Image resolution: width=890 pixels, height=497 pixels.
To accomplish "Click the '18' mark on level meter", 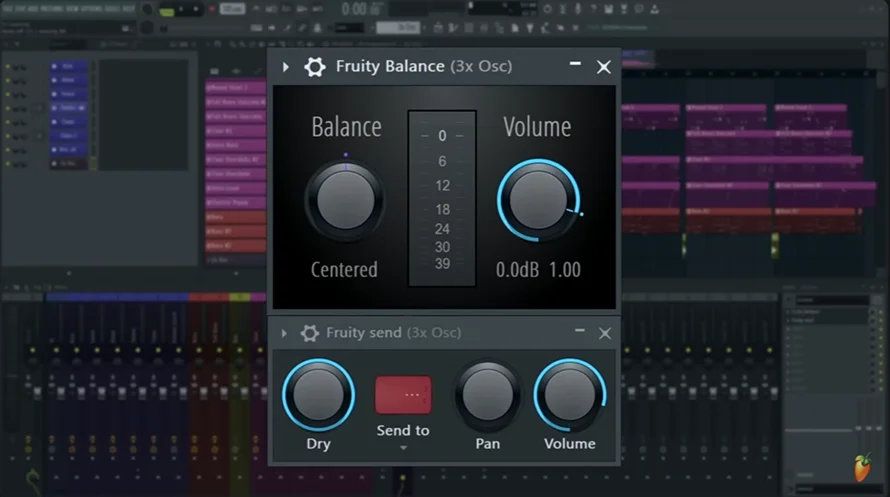I will [443, 209].
